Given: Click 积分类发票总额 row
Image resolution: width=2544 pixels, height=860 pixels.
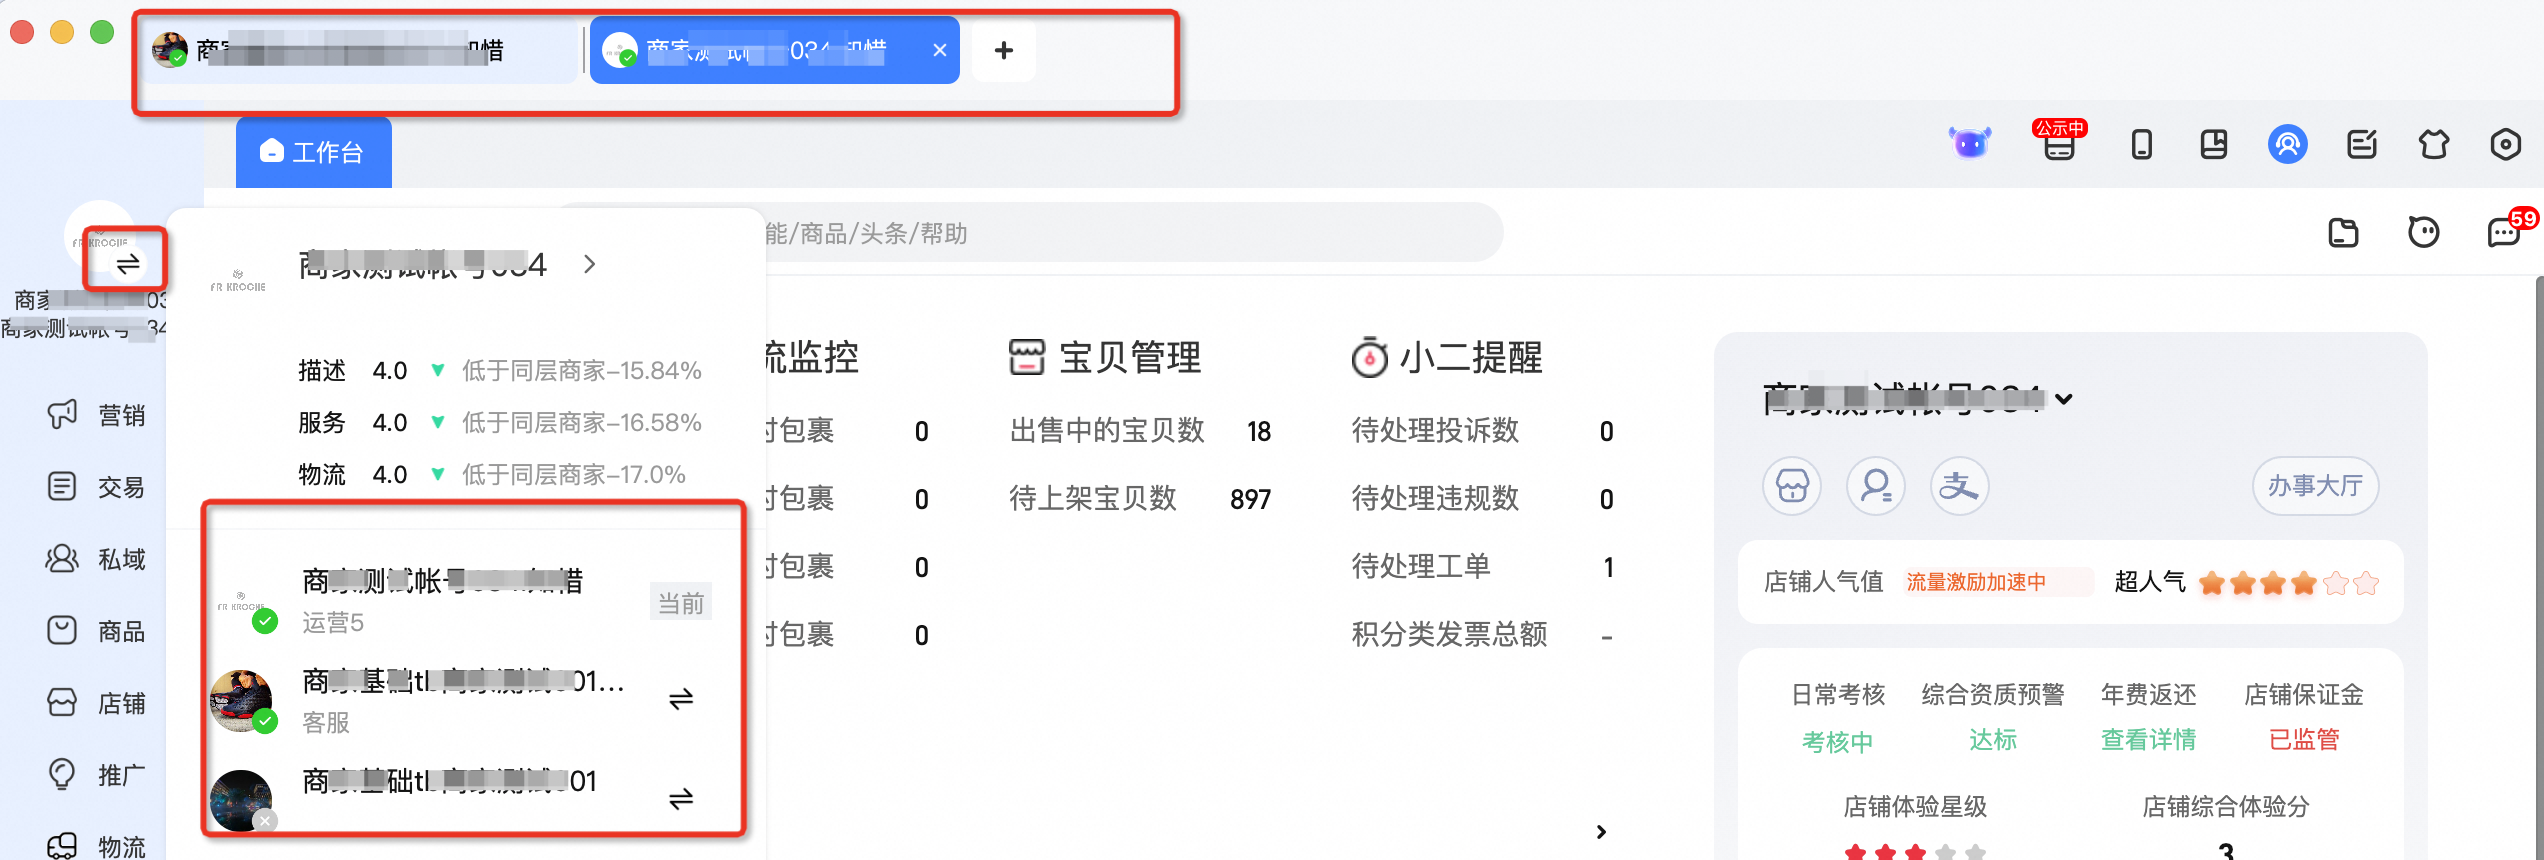Looking at the screenshot, I should (1482, 635).
